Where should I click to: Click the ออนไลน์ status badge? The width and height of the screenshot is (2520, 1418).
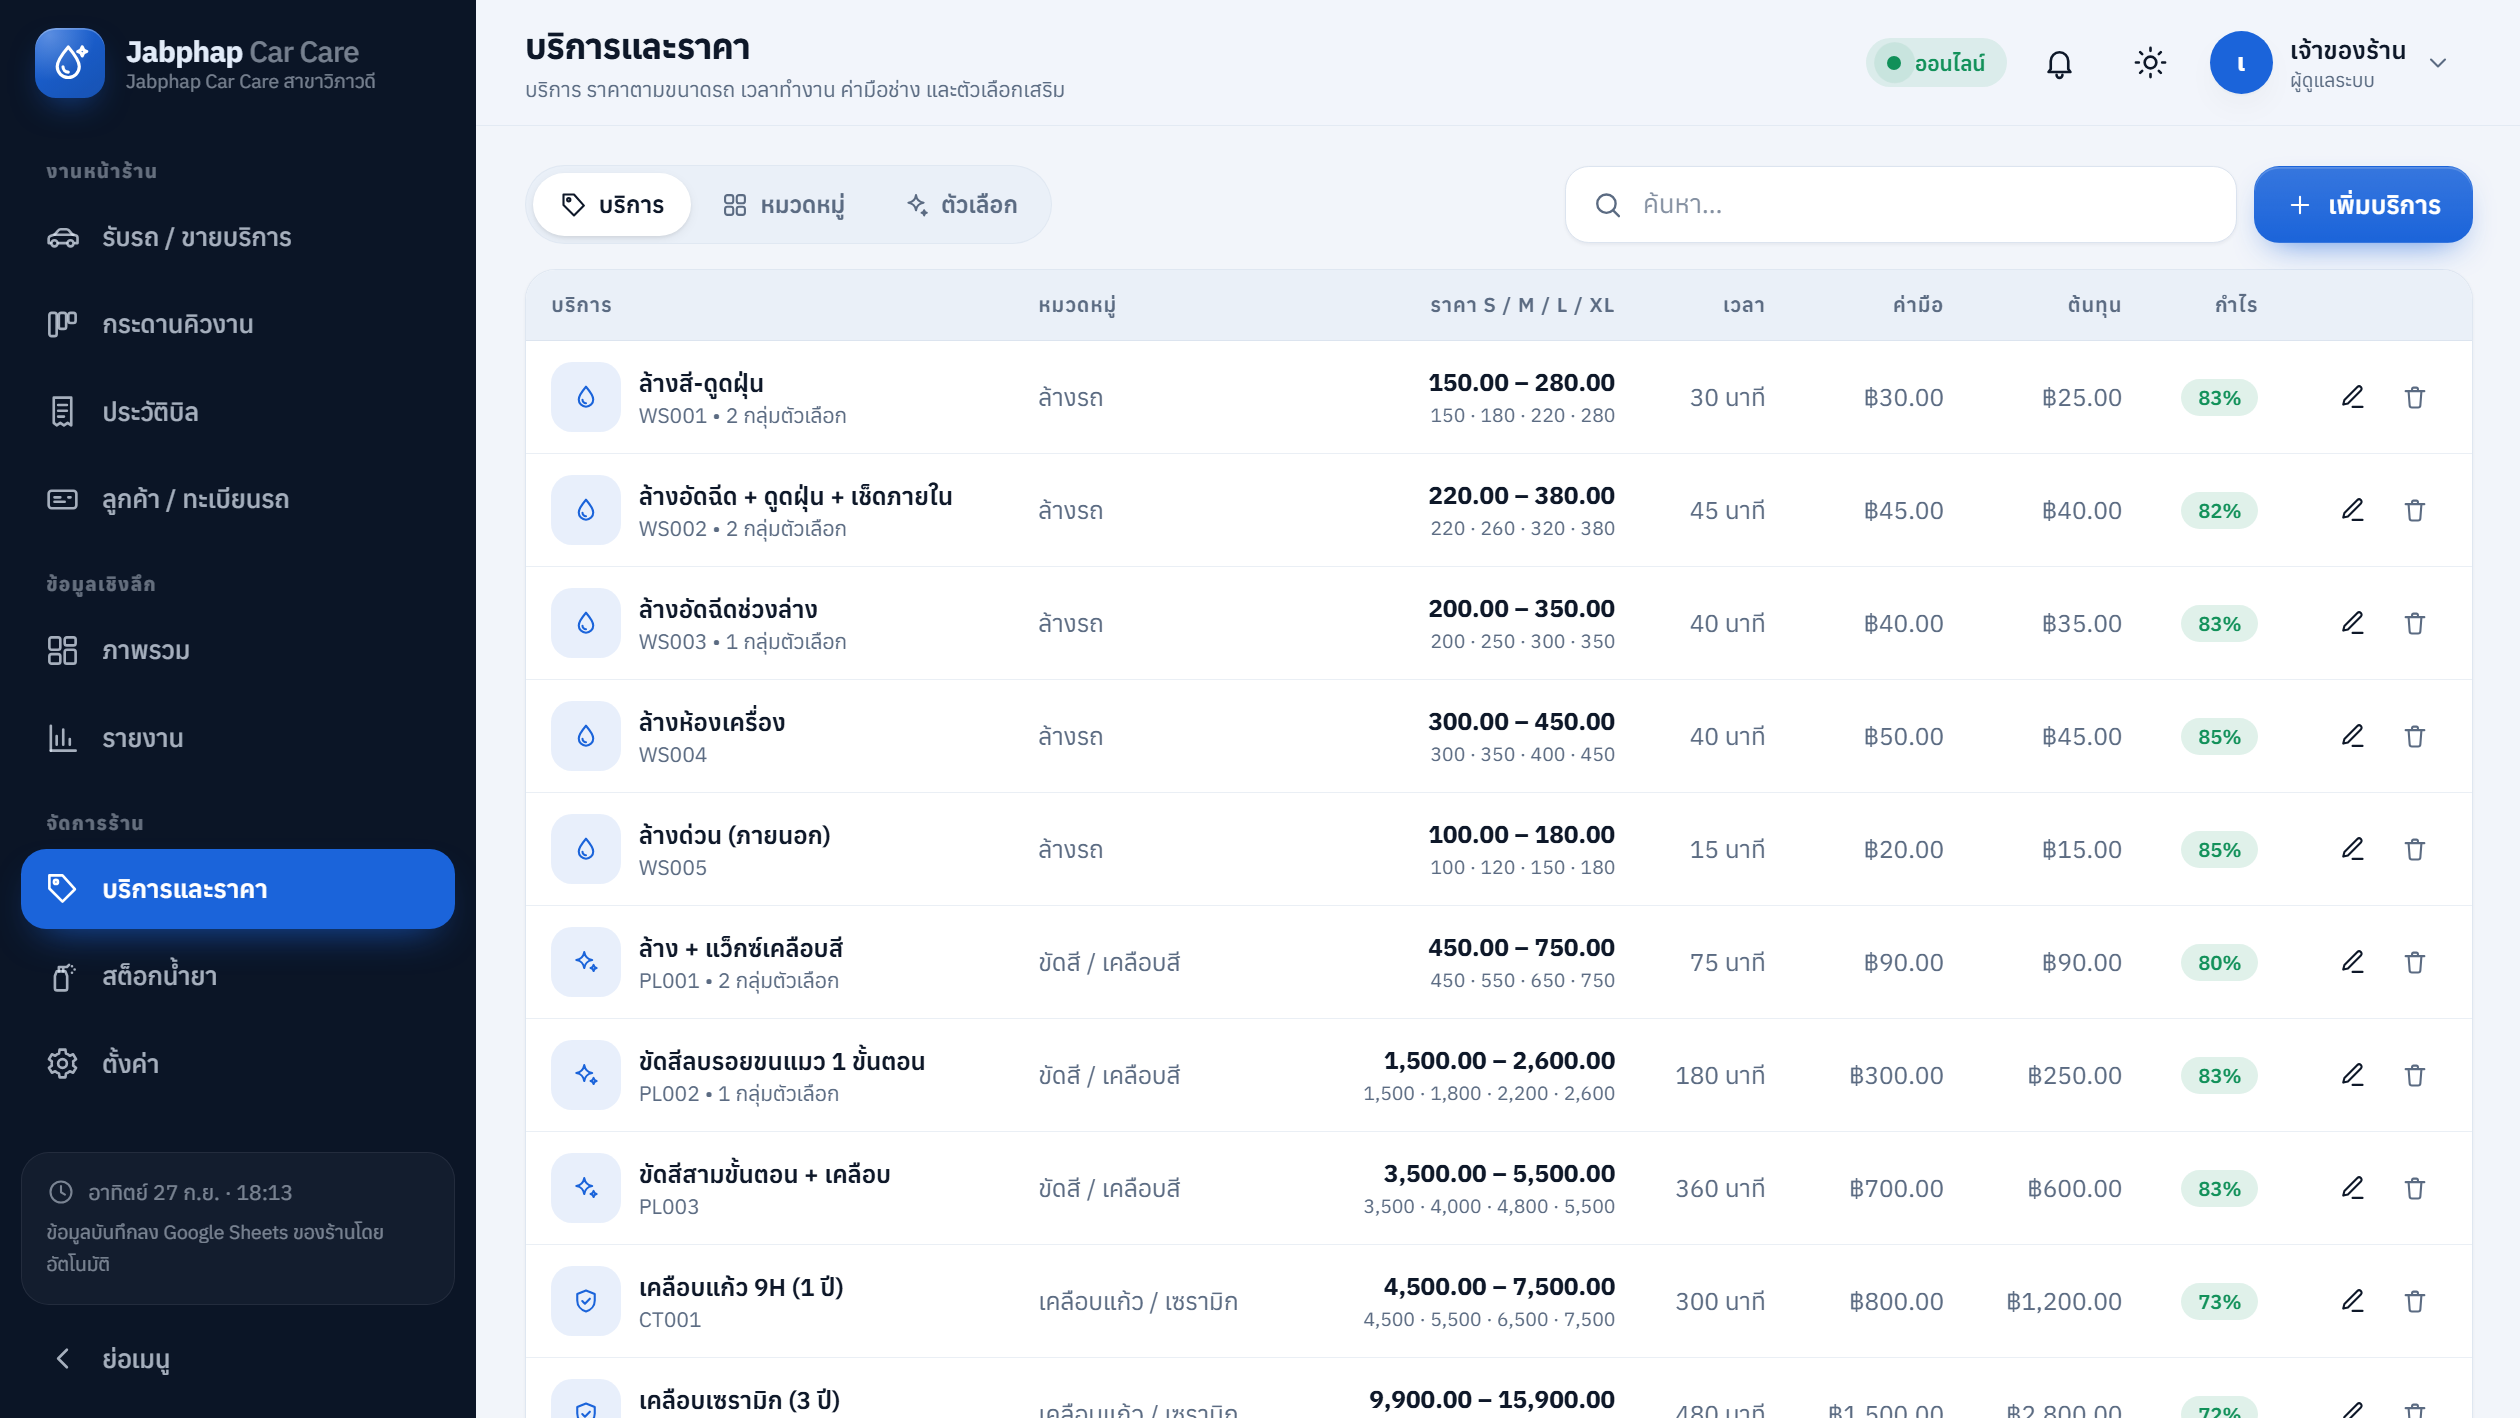pos(1936,63)
